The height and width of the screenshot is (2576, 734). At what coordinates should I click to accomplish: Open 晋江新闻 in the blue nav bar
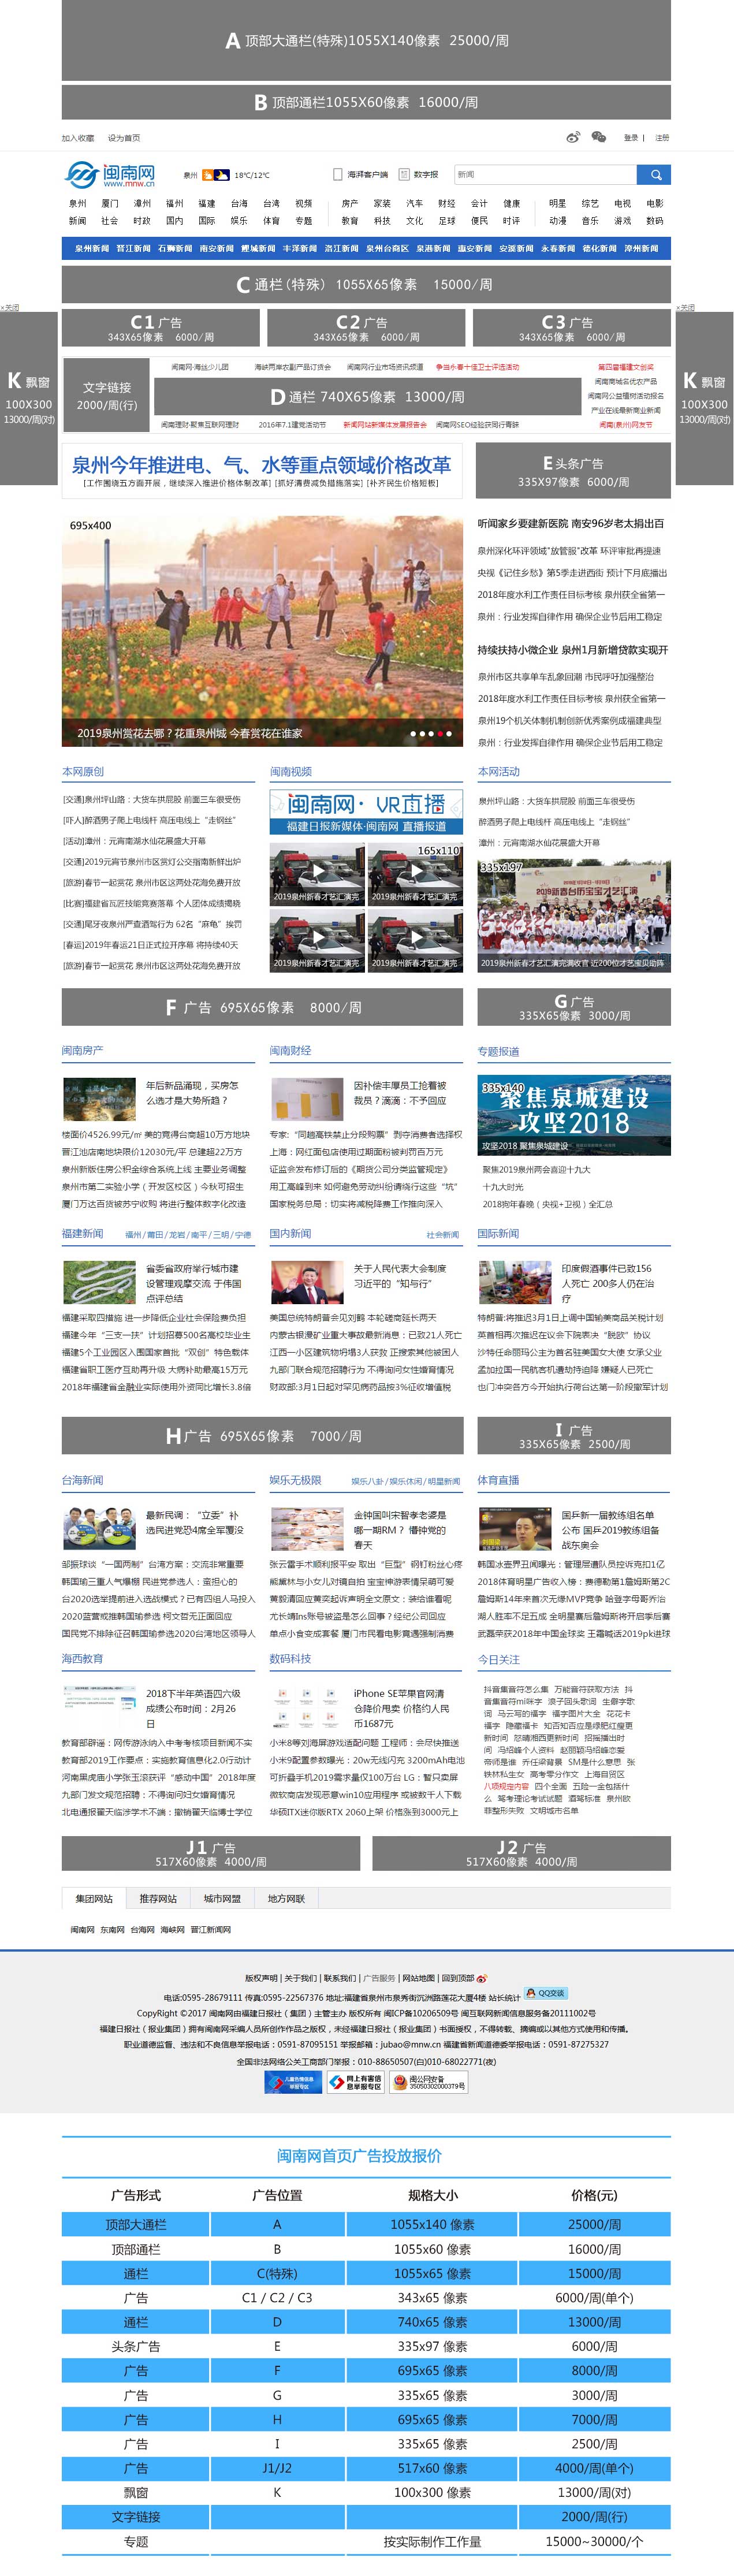(x=133, y=248)
